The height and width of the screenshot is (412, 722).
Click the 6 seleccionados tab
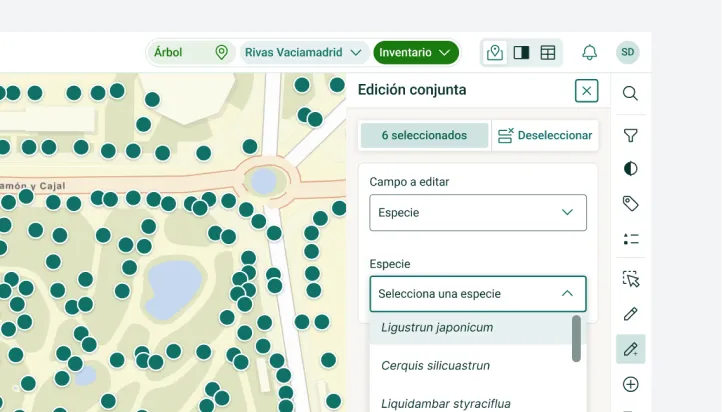pyautogui.click(x=424, y=135)
